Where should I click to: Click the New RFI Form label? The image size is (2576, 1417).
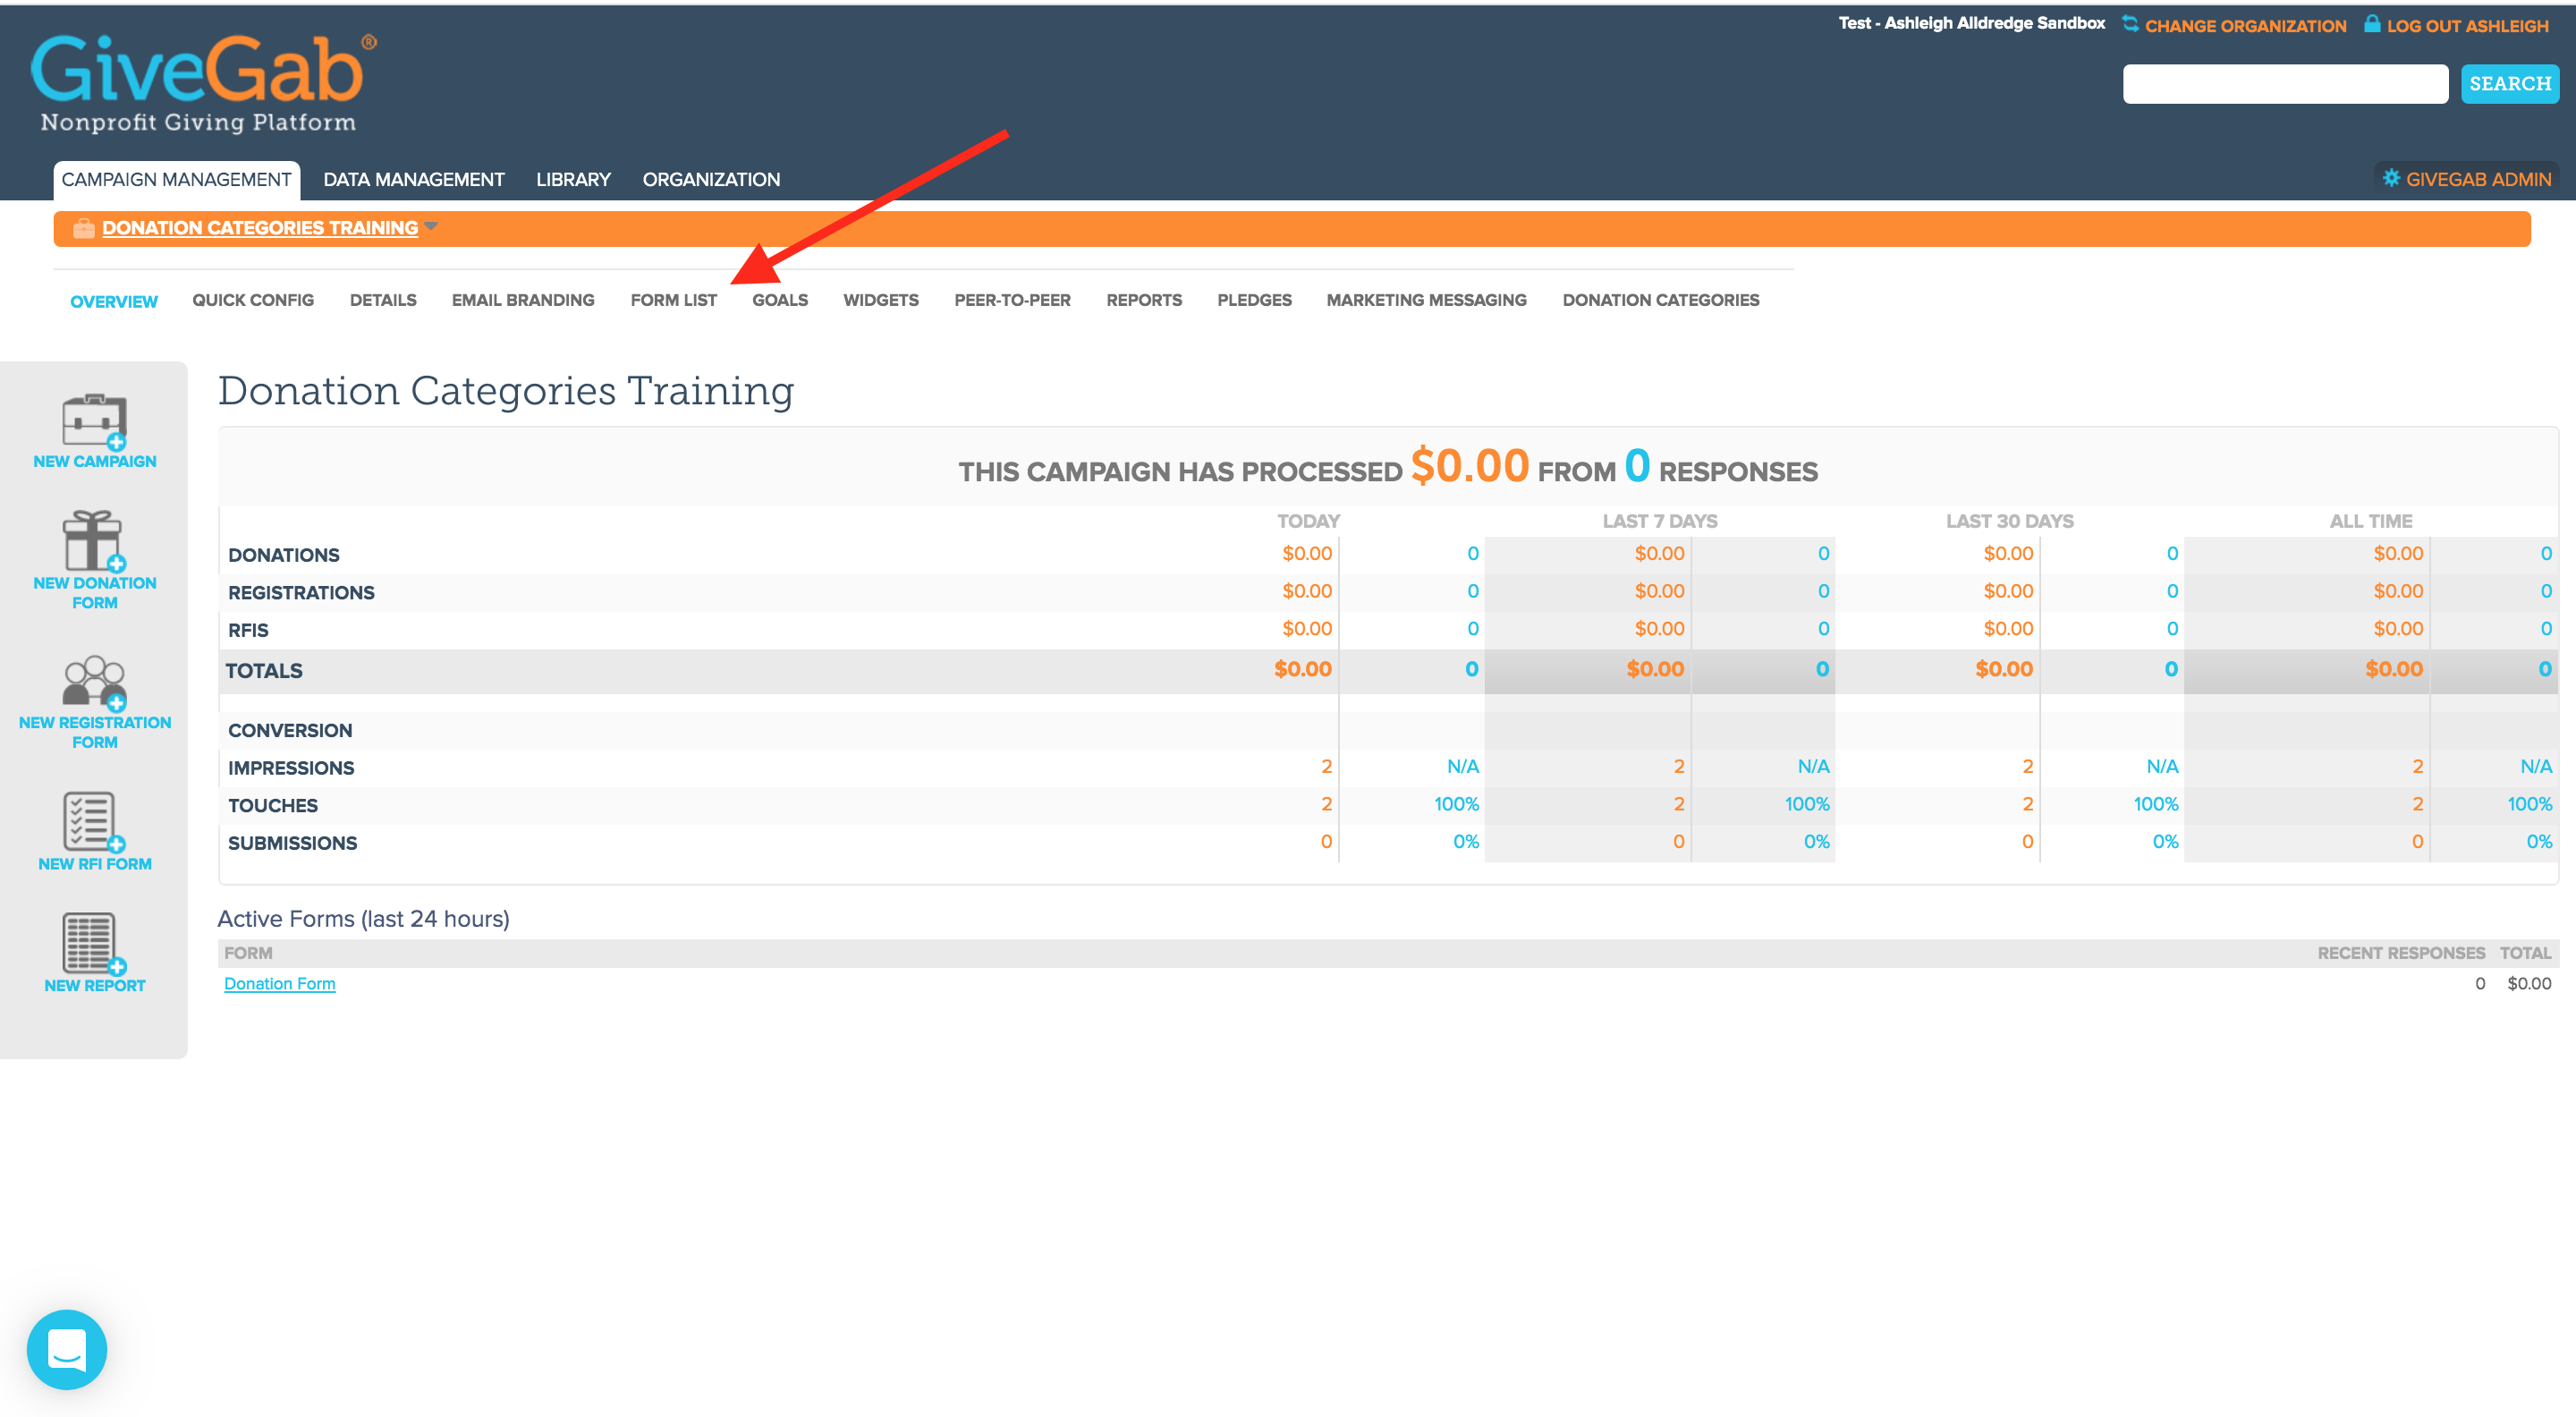tap(95, 864)
